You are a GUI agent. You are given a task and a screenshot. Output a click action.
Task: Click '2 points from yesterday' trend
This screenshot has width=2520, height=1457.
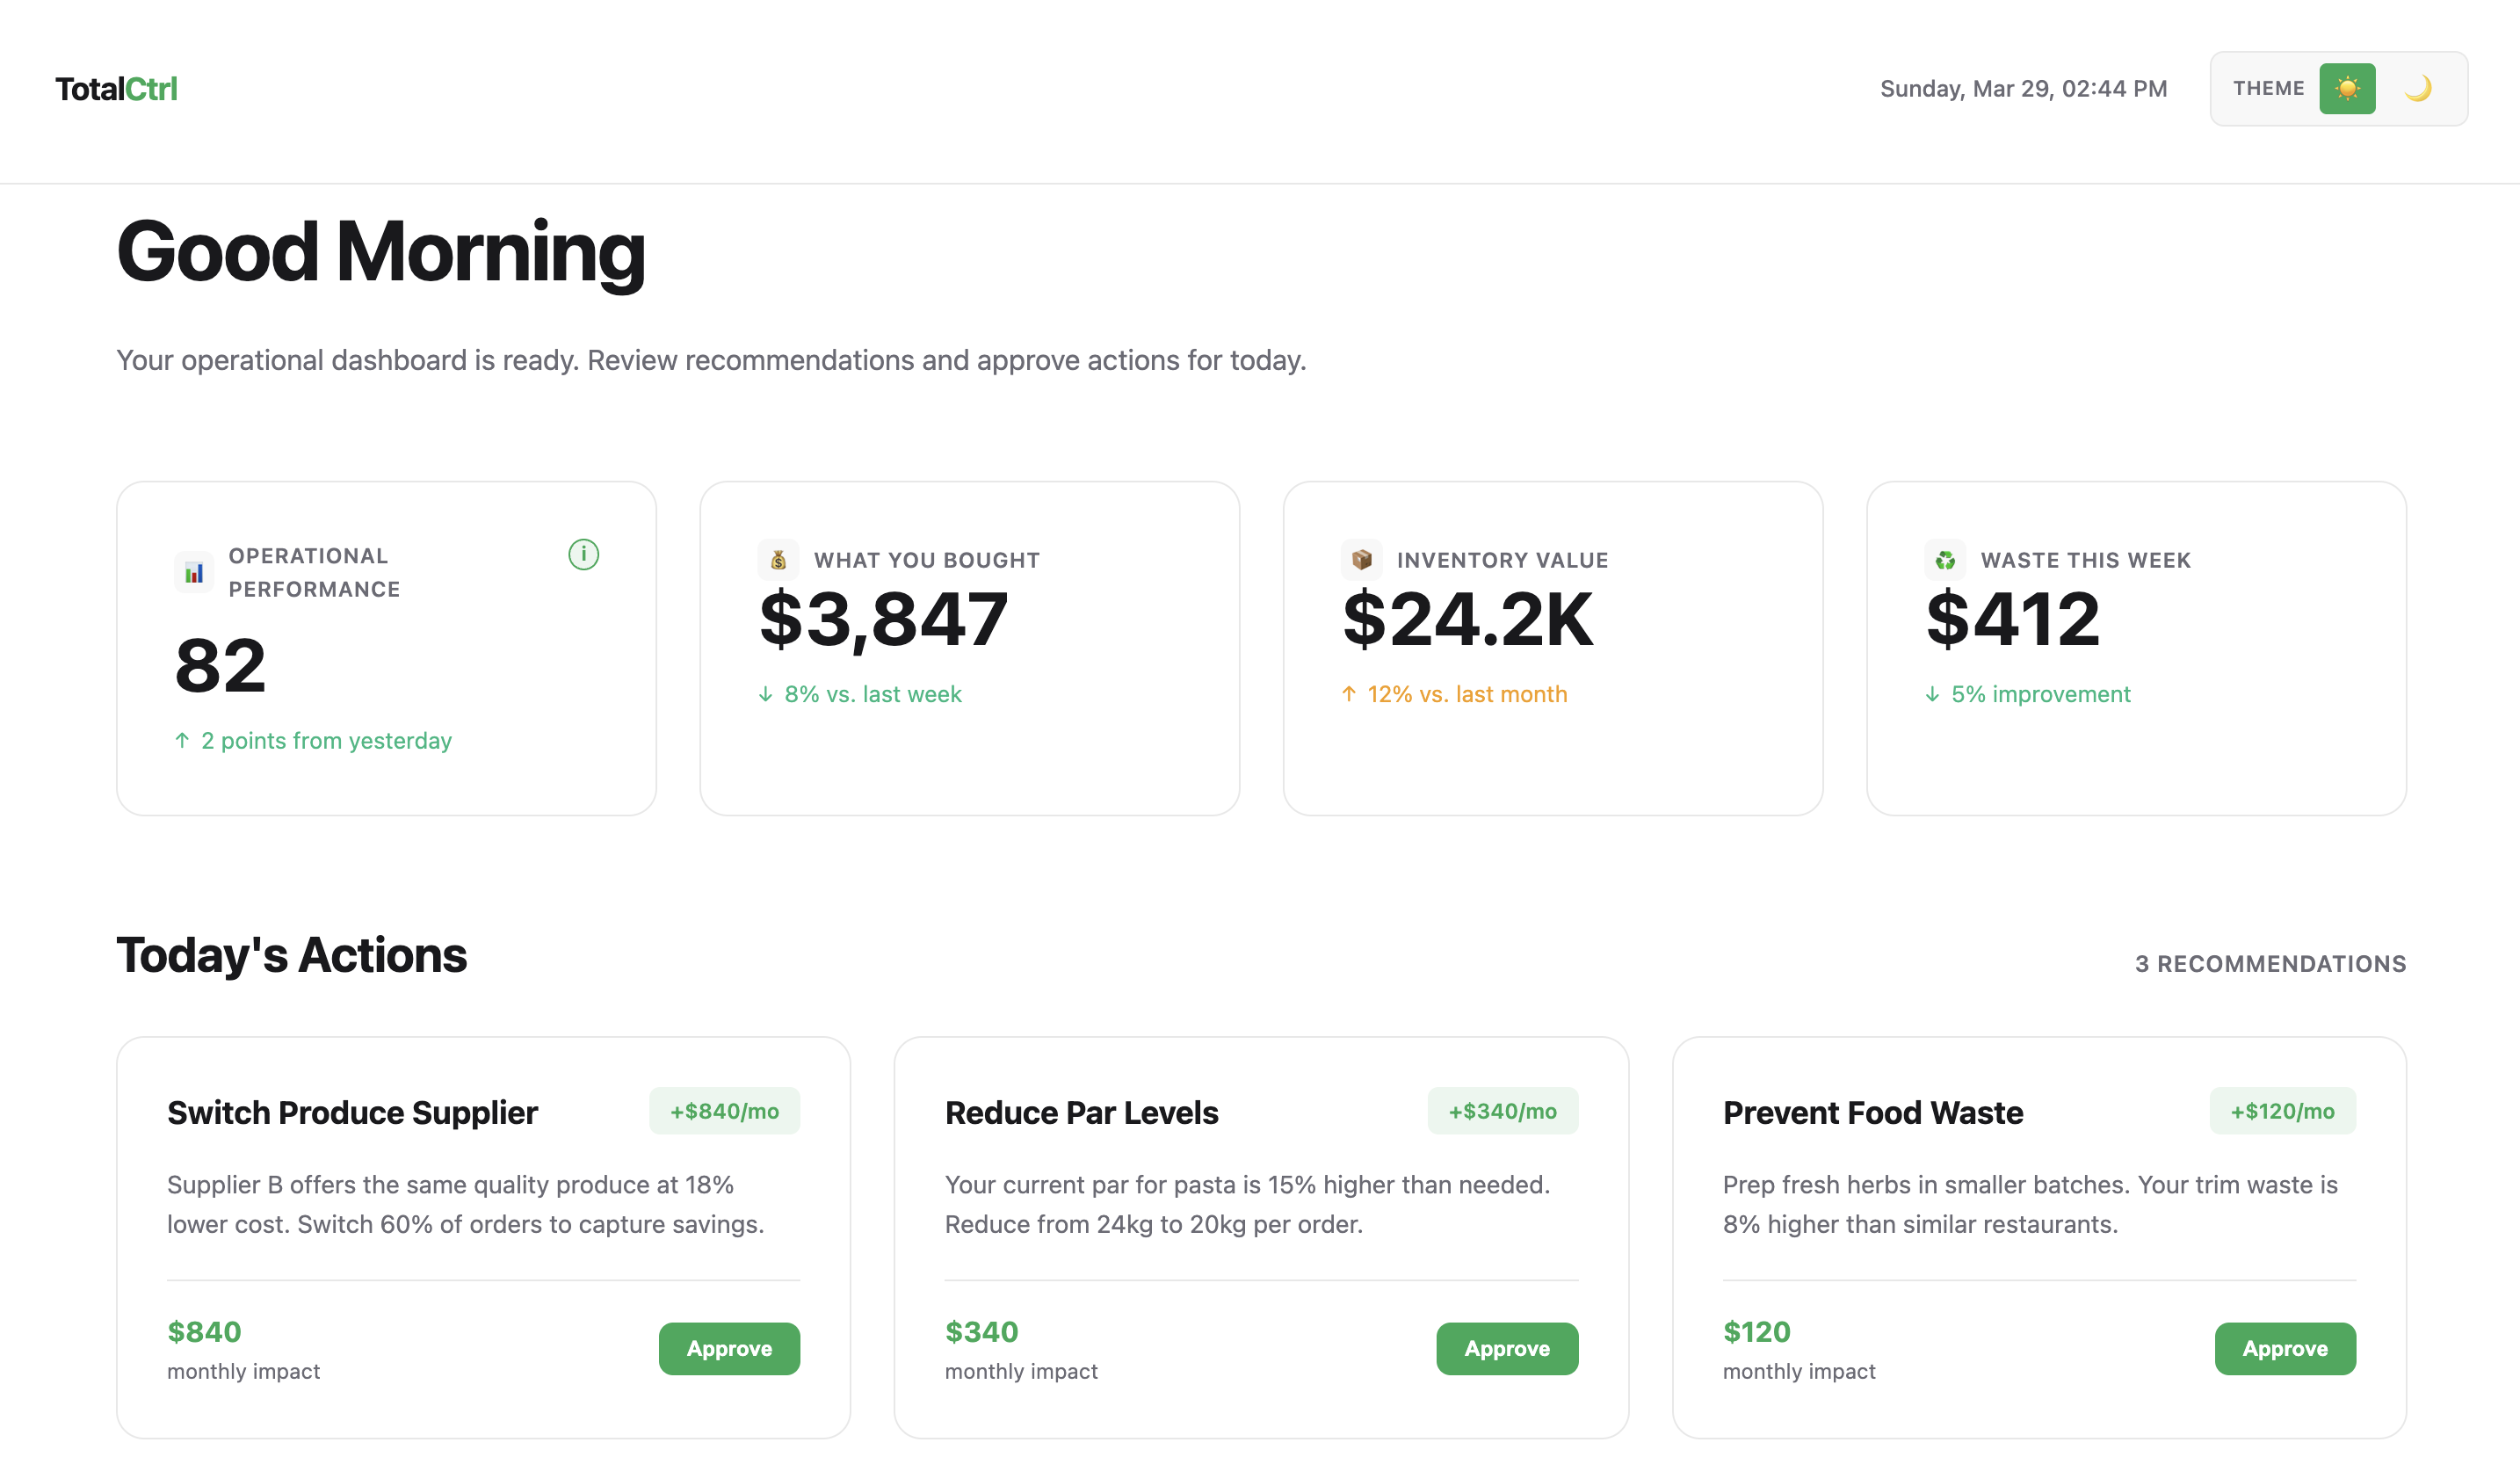tap(313, 741)
